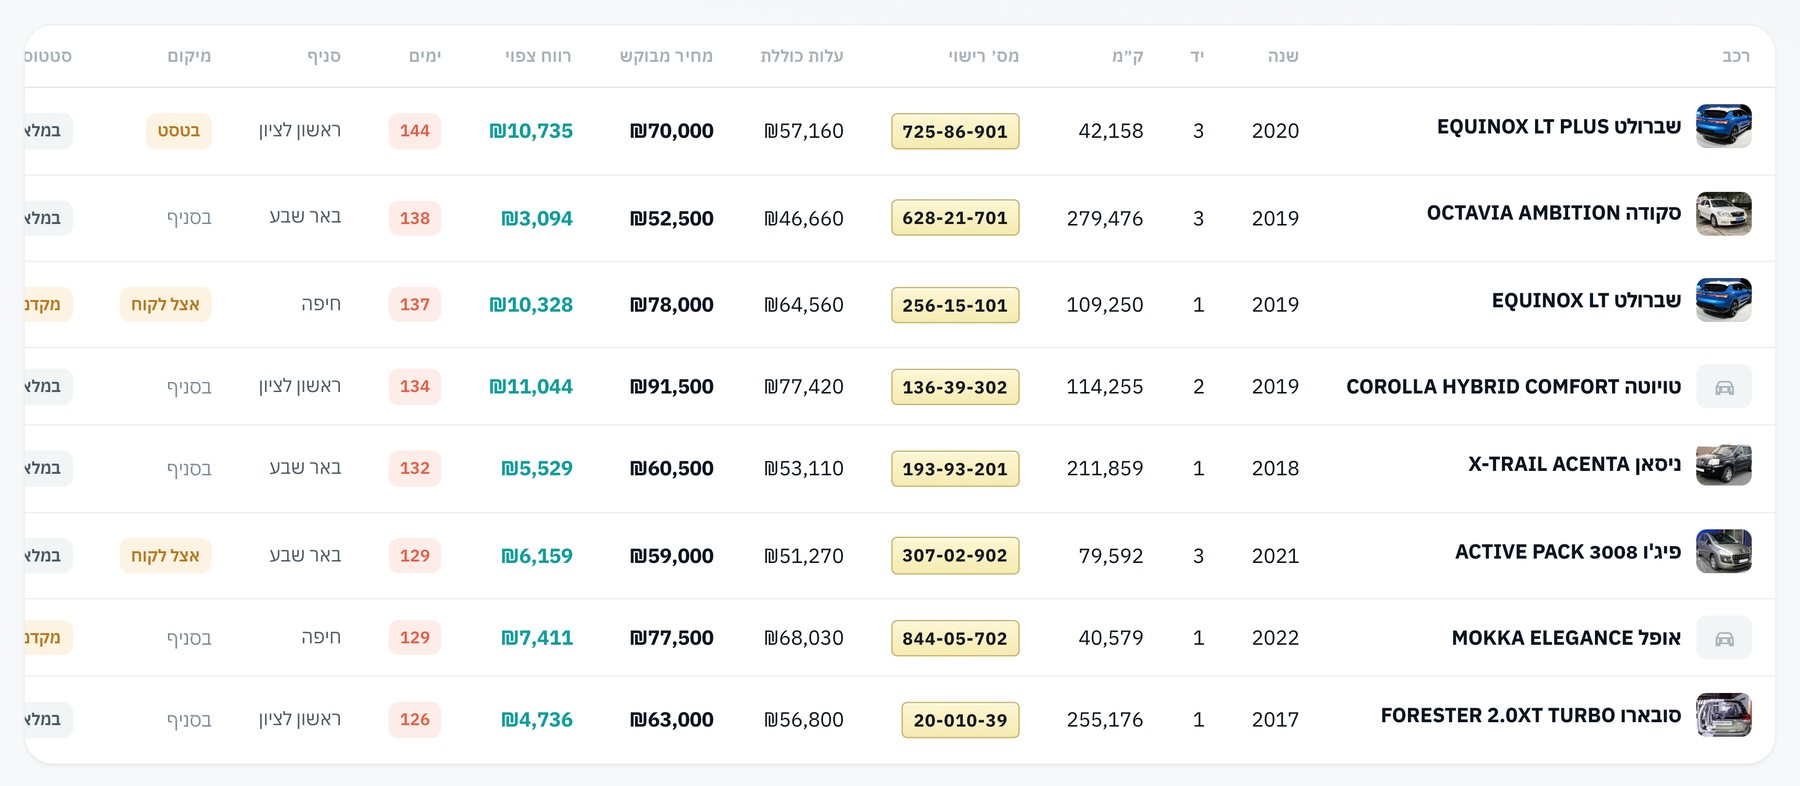The width and height of the screenshot is (1800, 786).
Task: Click the 144 days badge
Action: [415, 131]
